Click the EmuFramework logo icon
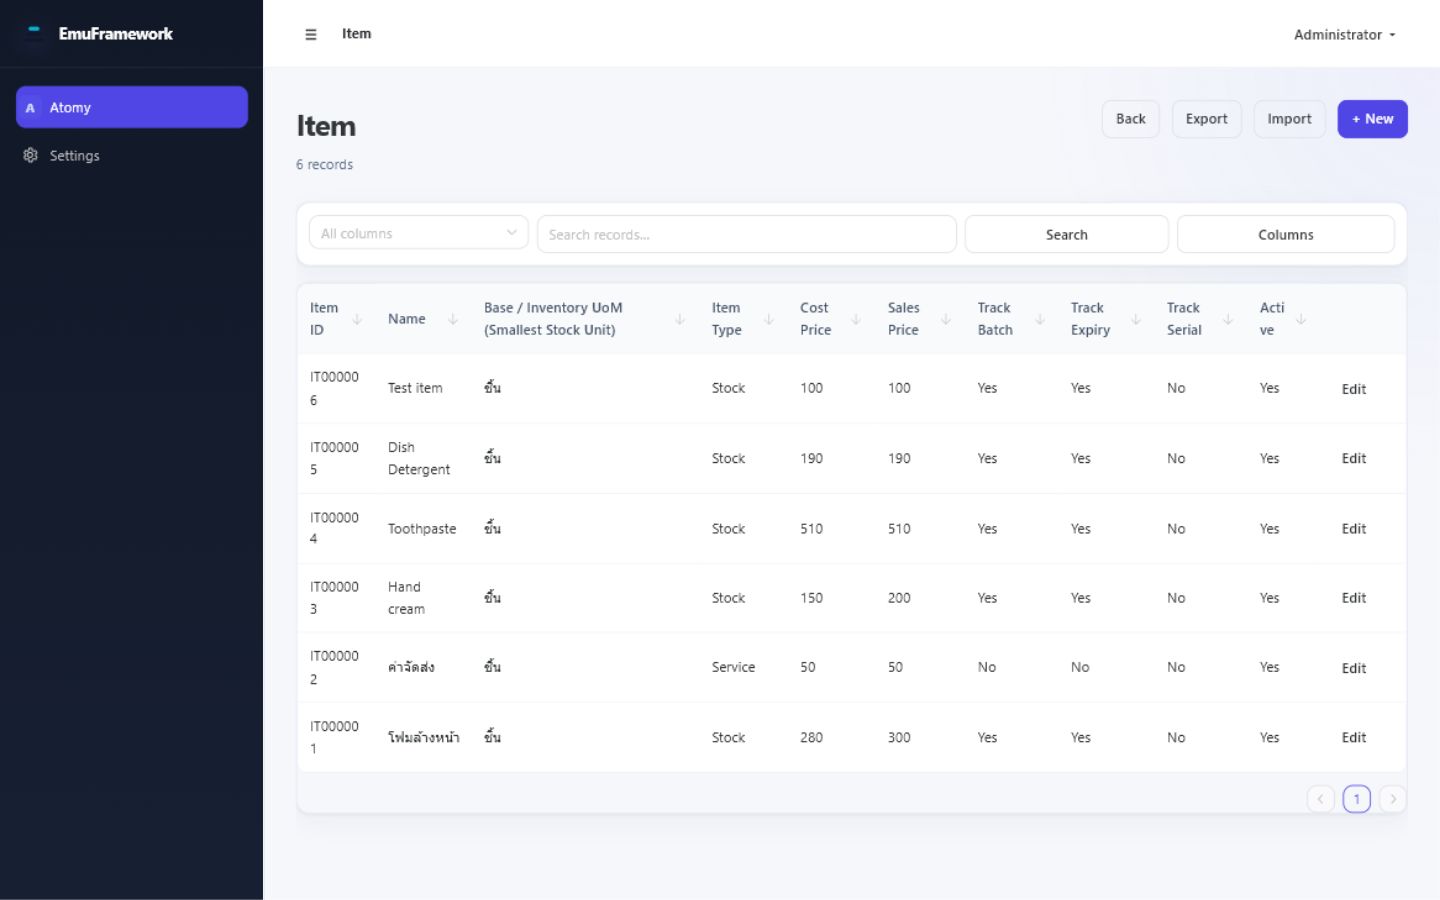This screenshot has width=1440, height=900. click(34, 33)
